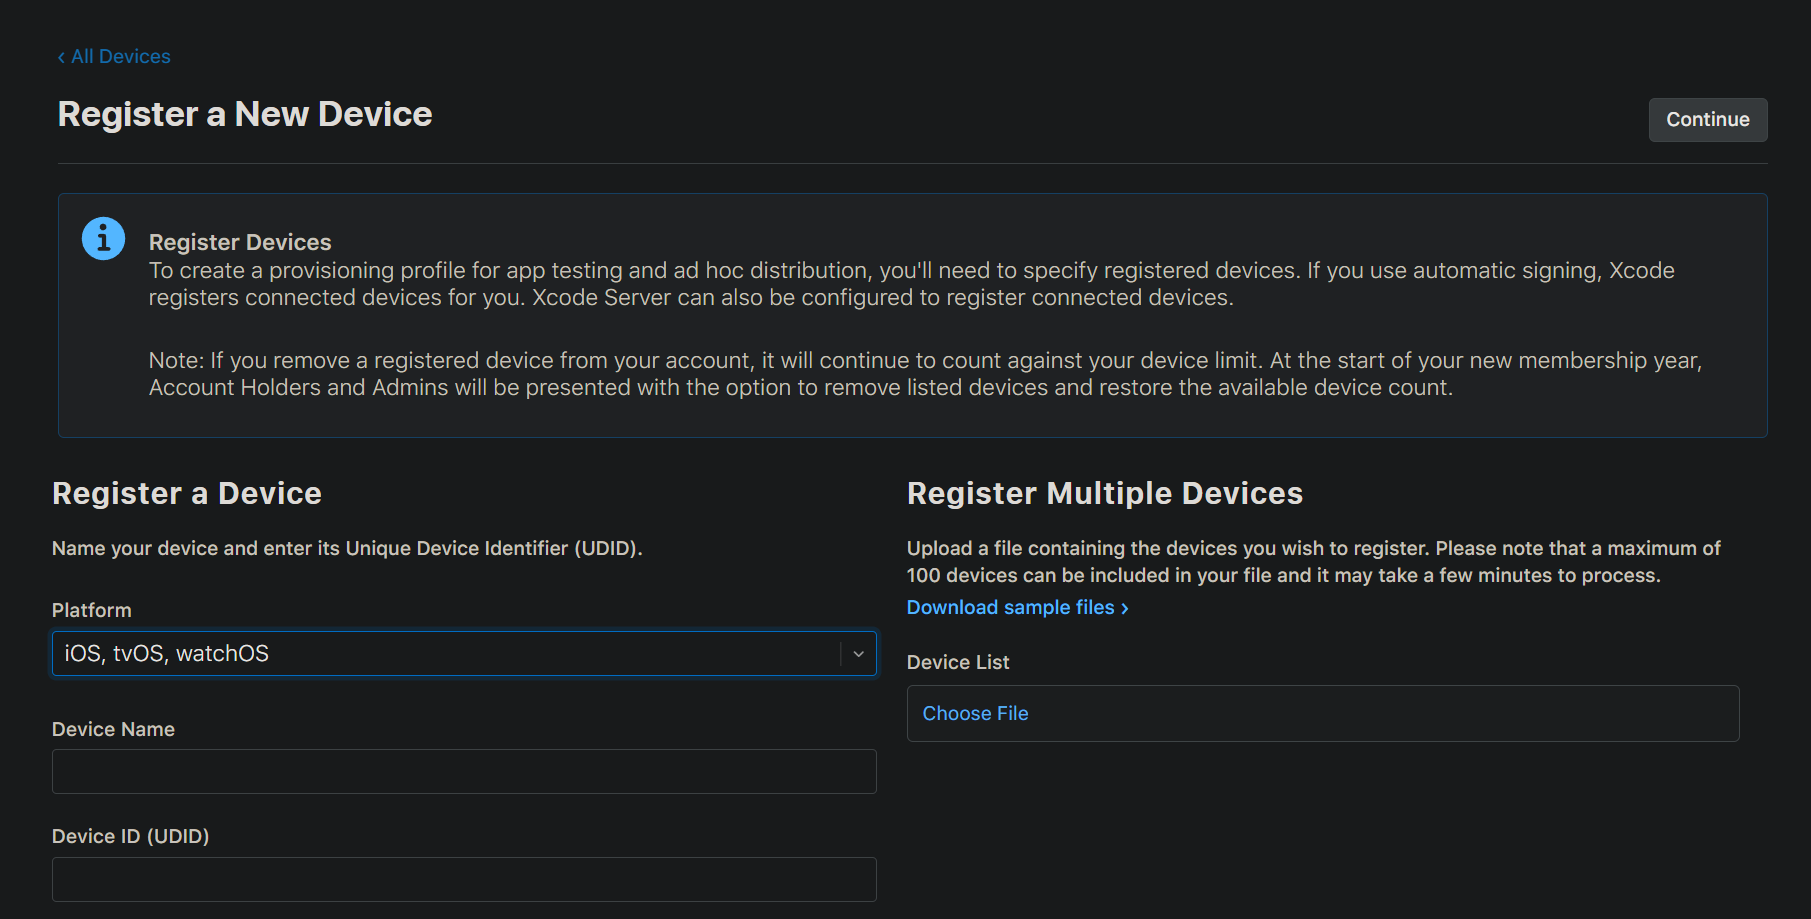Click the Device Name label
This screenshot has height=919, width=1811.
click(113, 730)
